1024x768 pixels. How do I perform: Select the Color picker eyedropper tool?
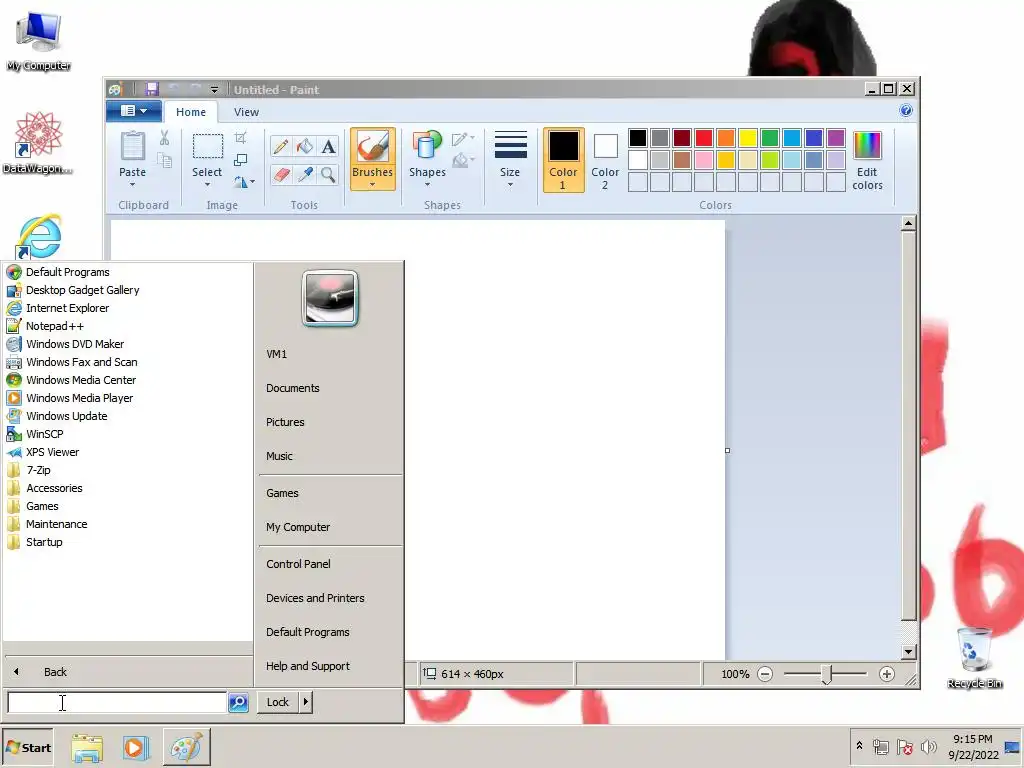(305, 174)
